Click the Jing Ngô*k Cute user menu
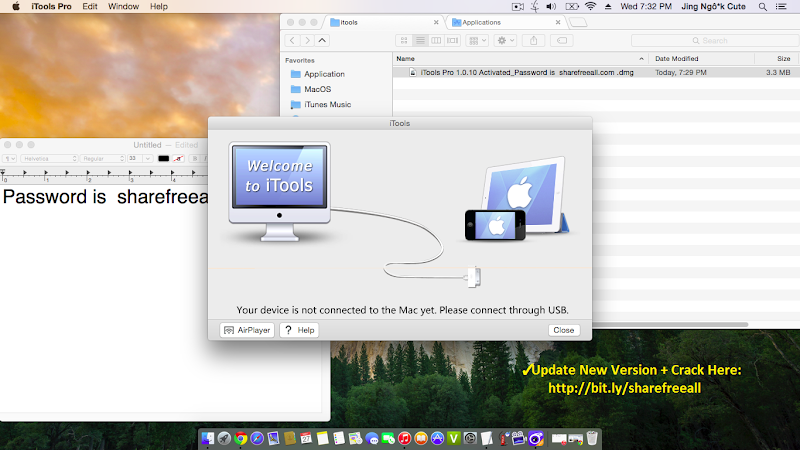The width and height of the screenshot is (800, 450). [713, 7]
